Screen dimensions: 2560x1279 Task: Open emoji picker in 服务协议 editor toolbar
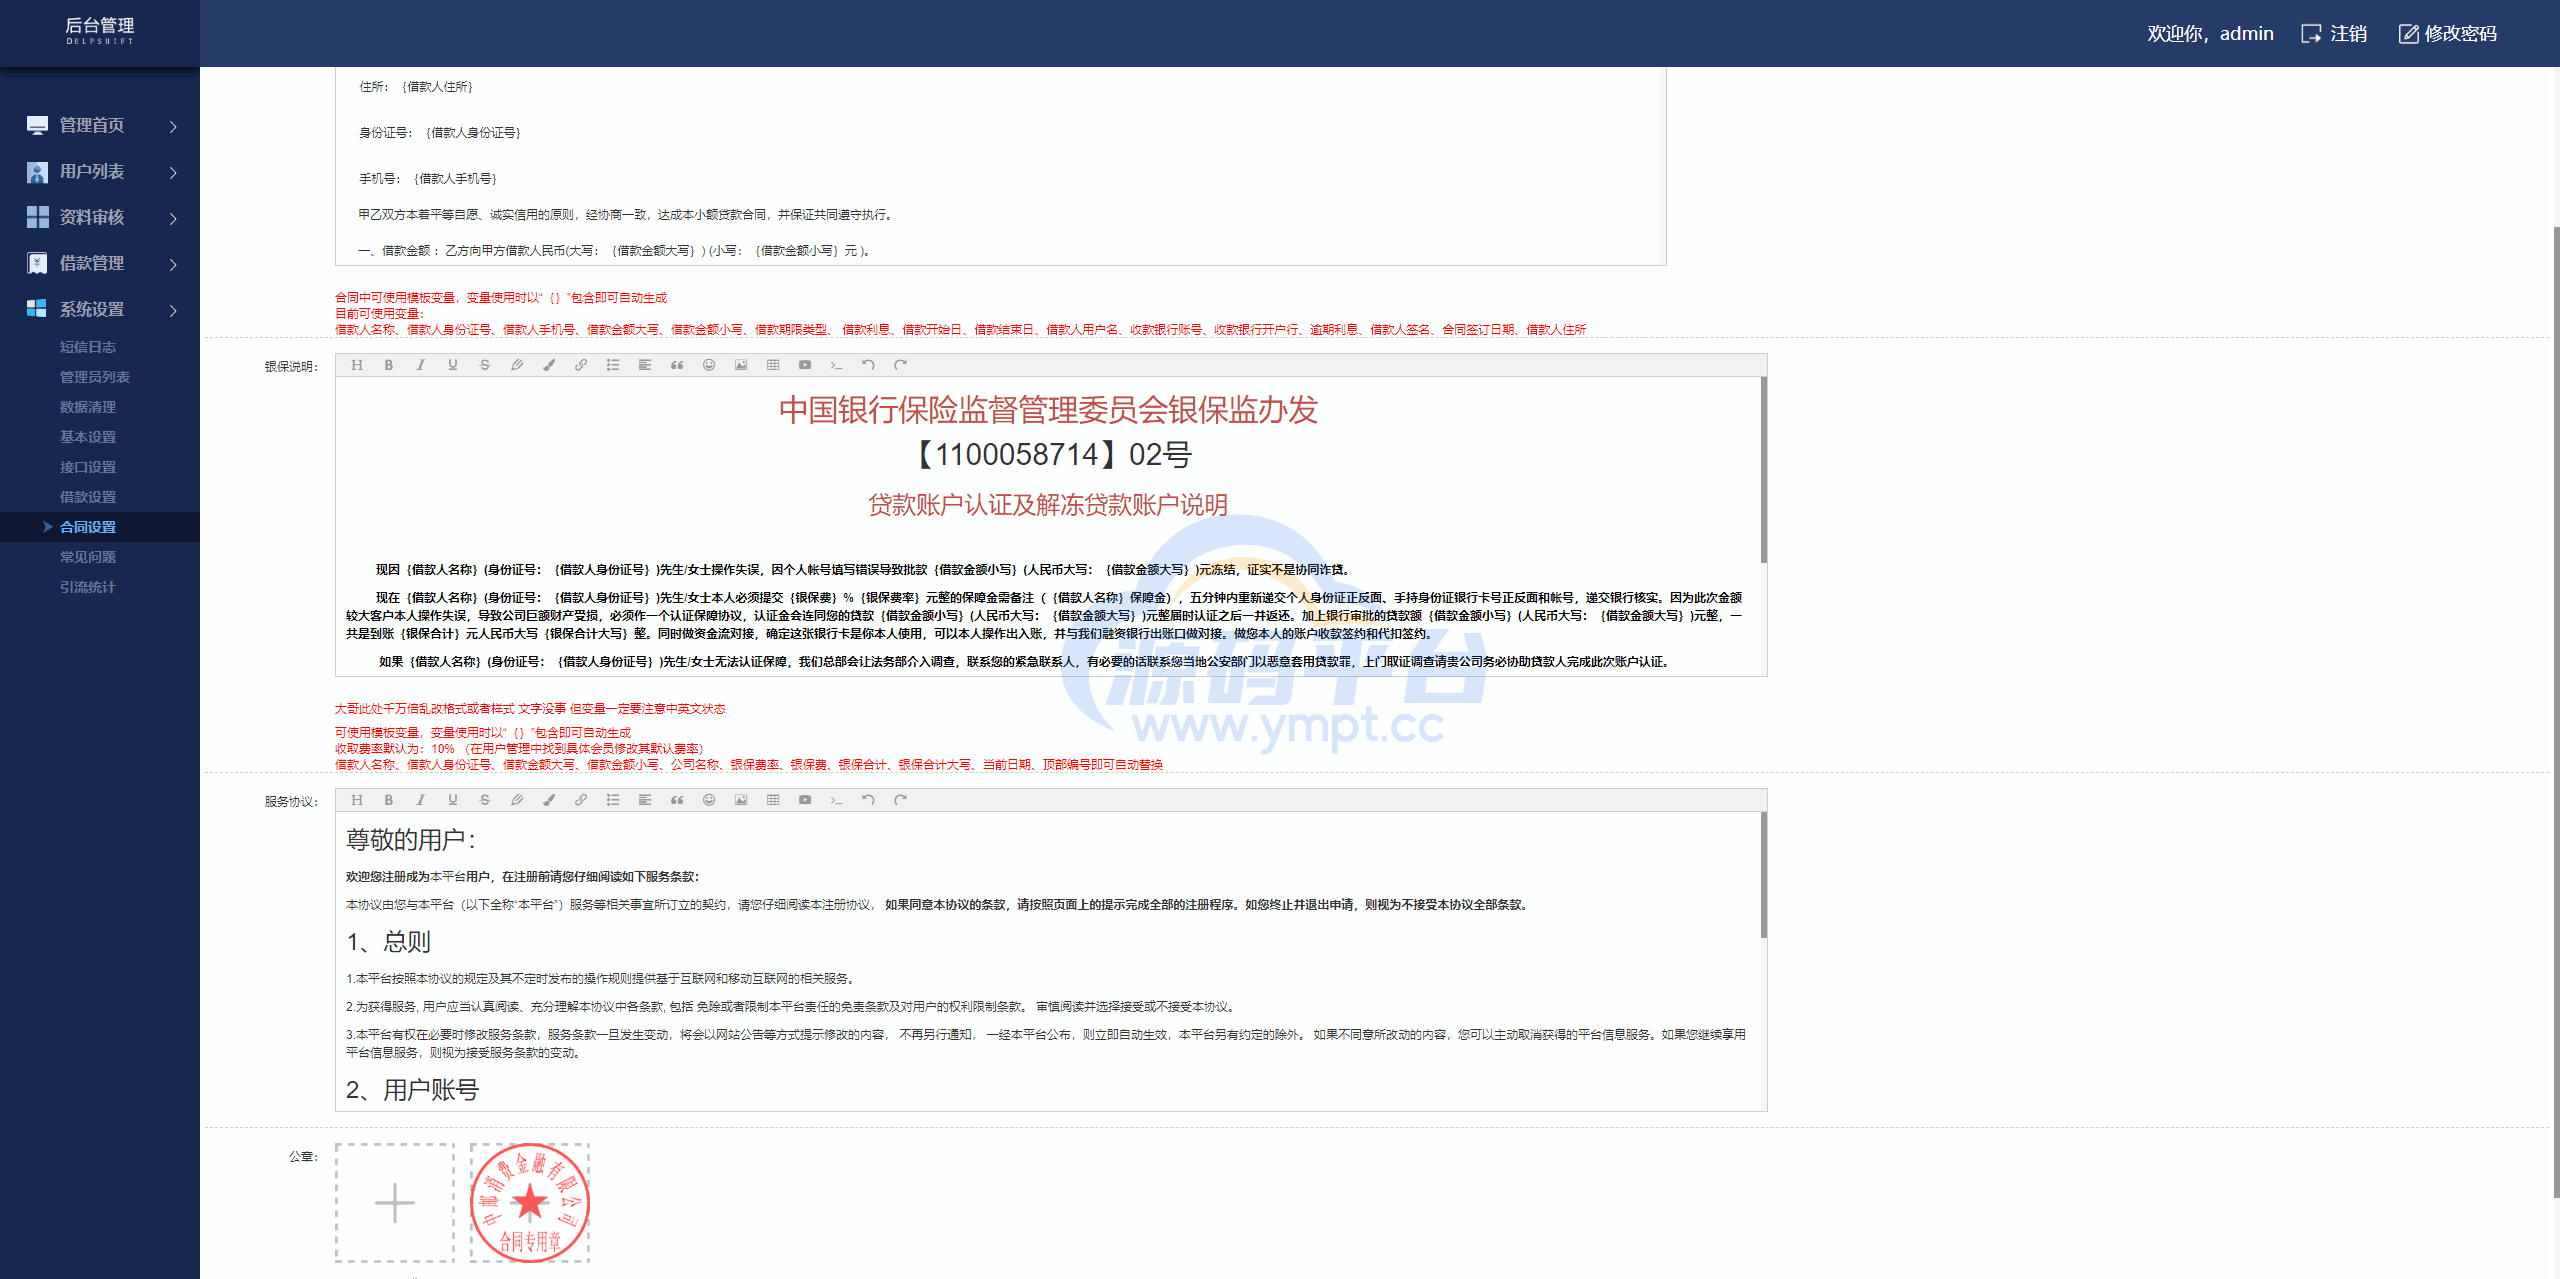[x=709, y=800]
